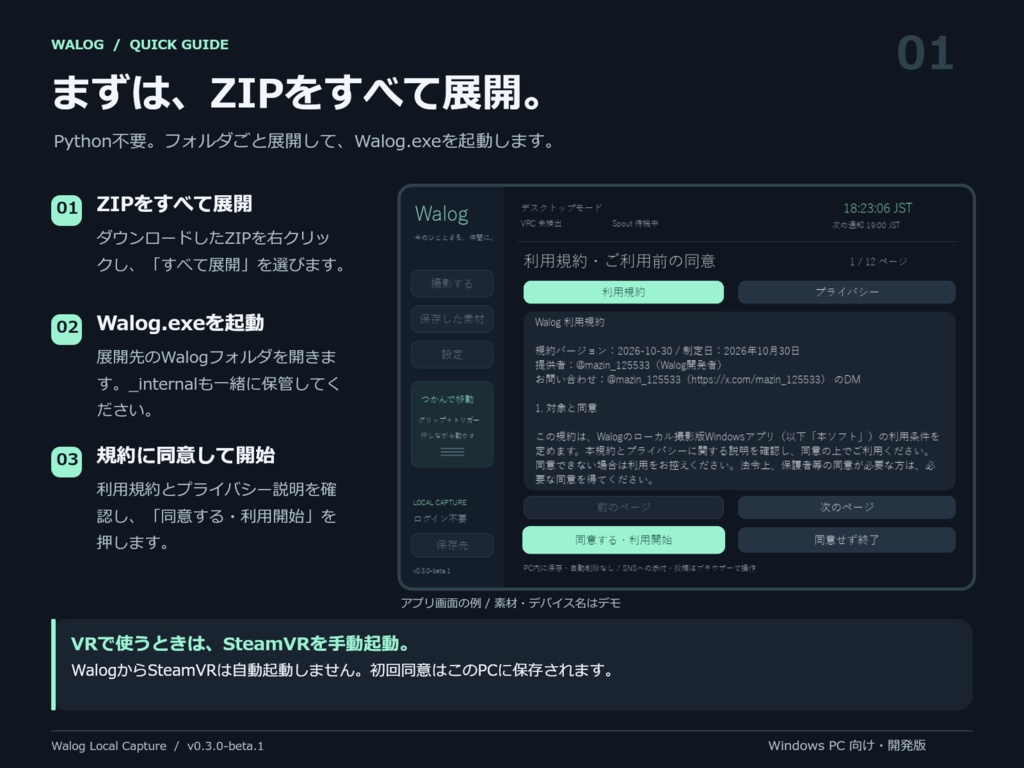Click the Walog.exeを起動 step title
The width and height of the screenshot is (1024, 768).
(180, 323)
